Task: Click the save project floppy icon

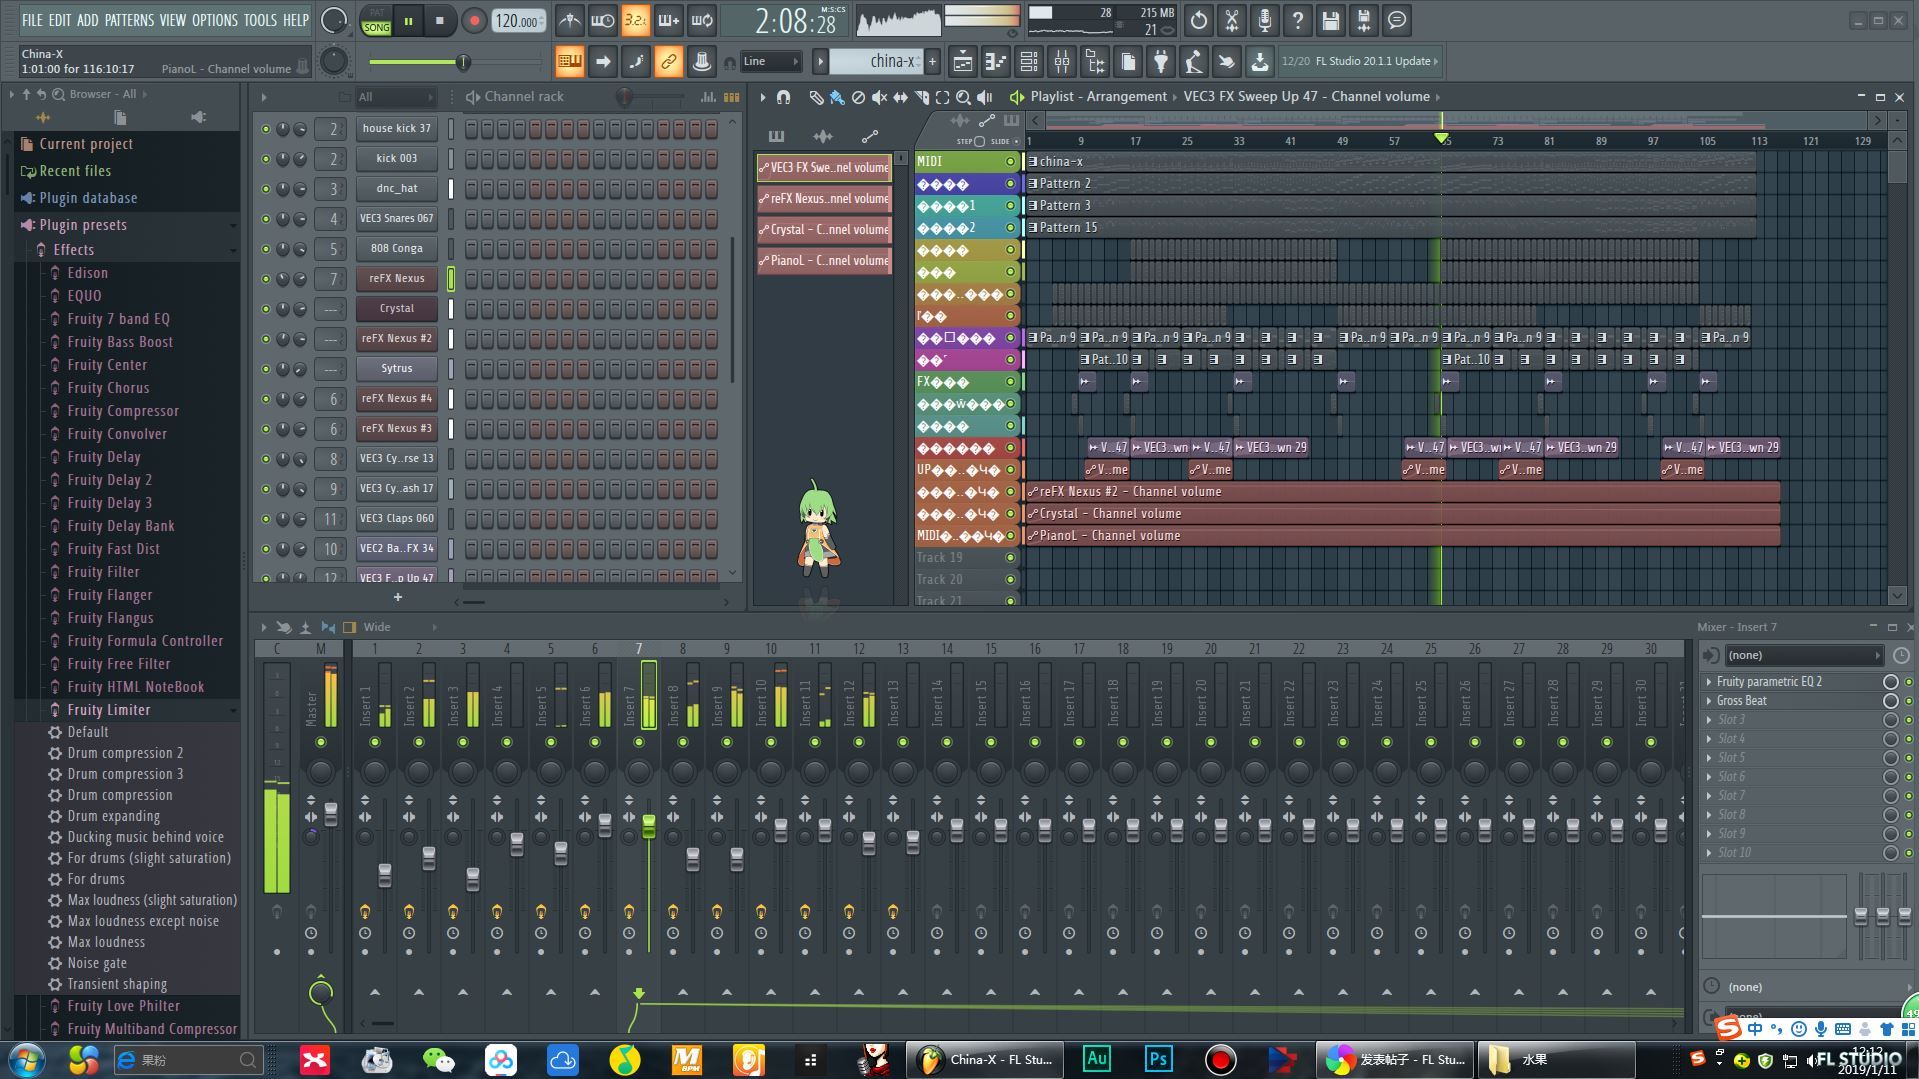Action: 1331,20
